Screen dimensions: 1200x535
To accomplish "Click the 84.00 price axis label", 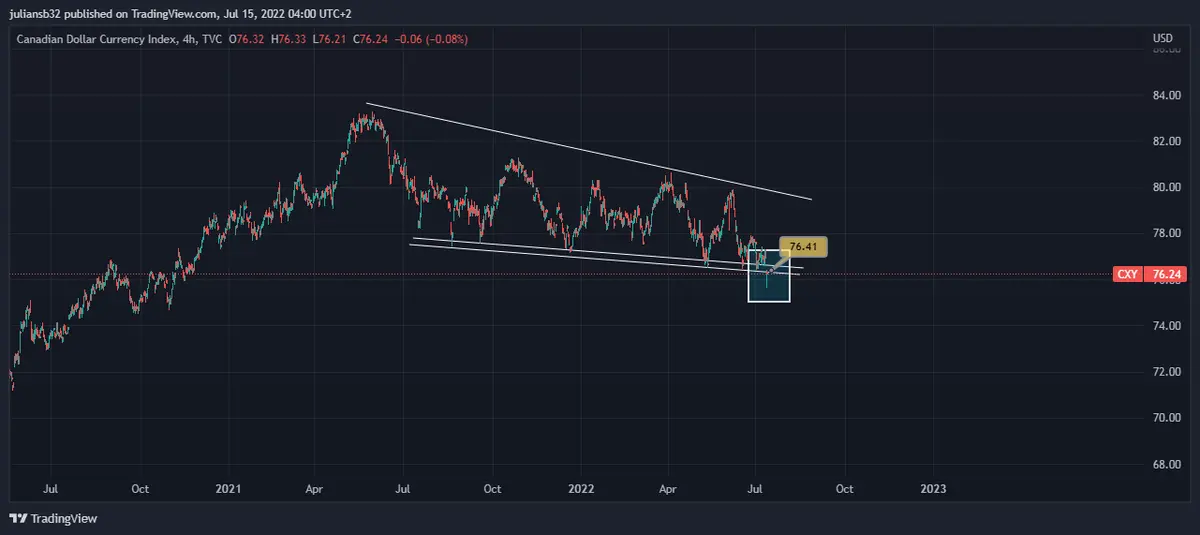I will [x=1165, y=96].
